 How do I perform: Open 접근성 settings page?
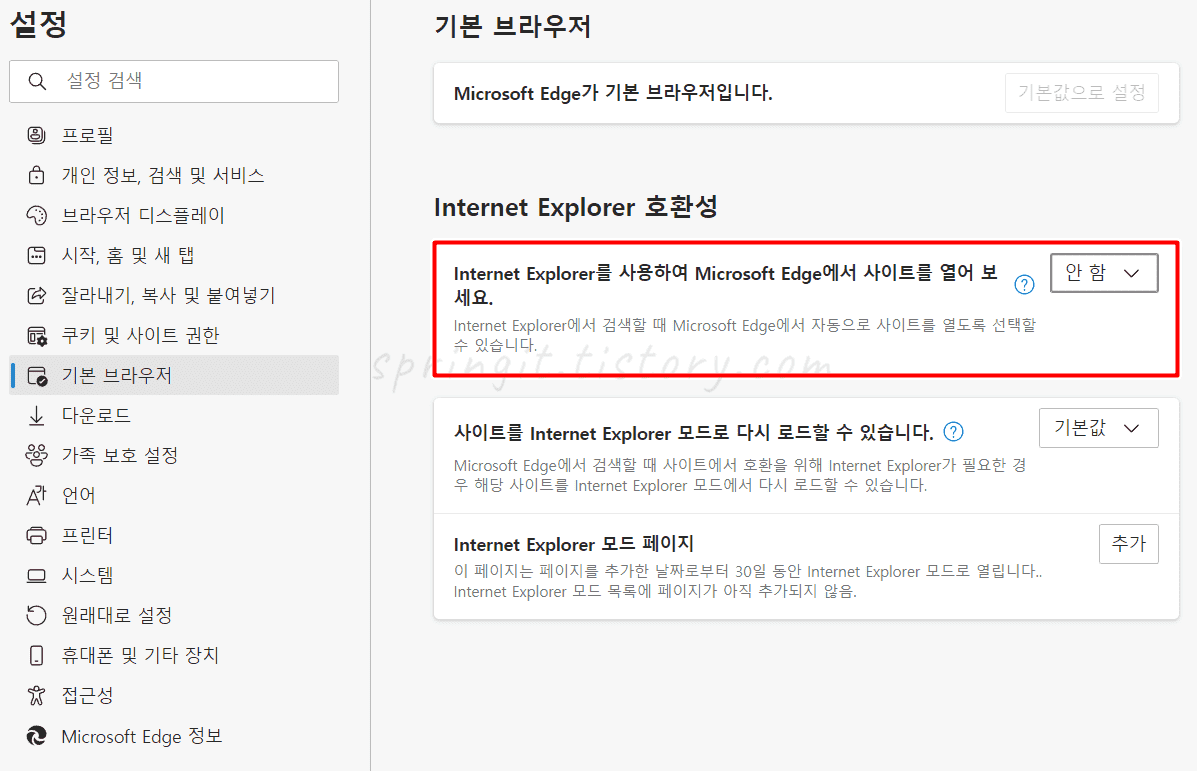pos(174,695)
